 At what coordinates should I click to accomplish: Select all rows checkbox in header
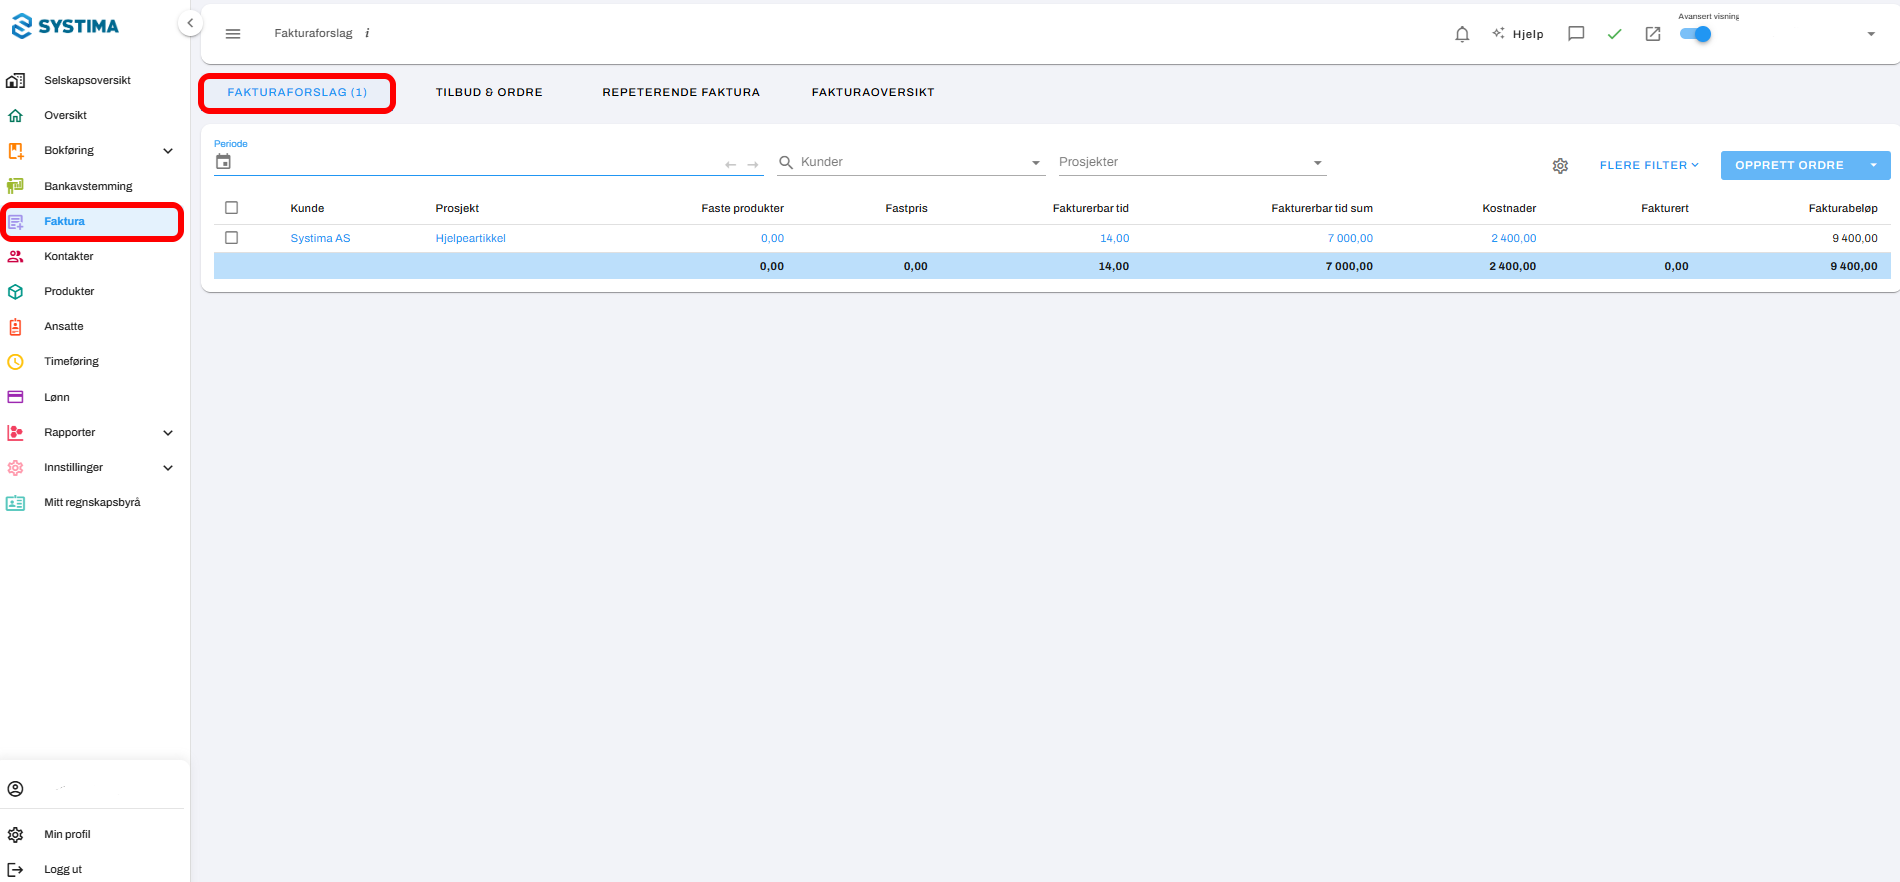[x=232, y=208]
